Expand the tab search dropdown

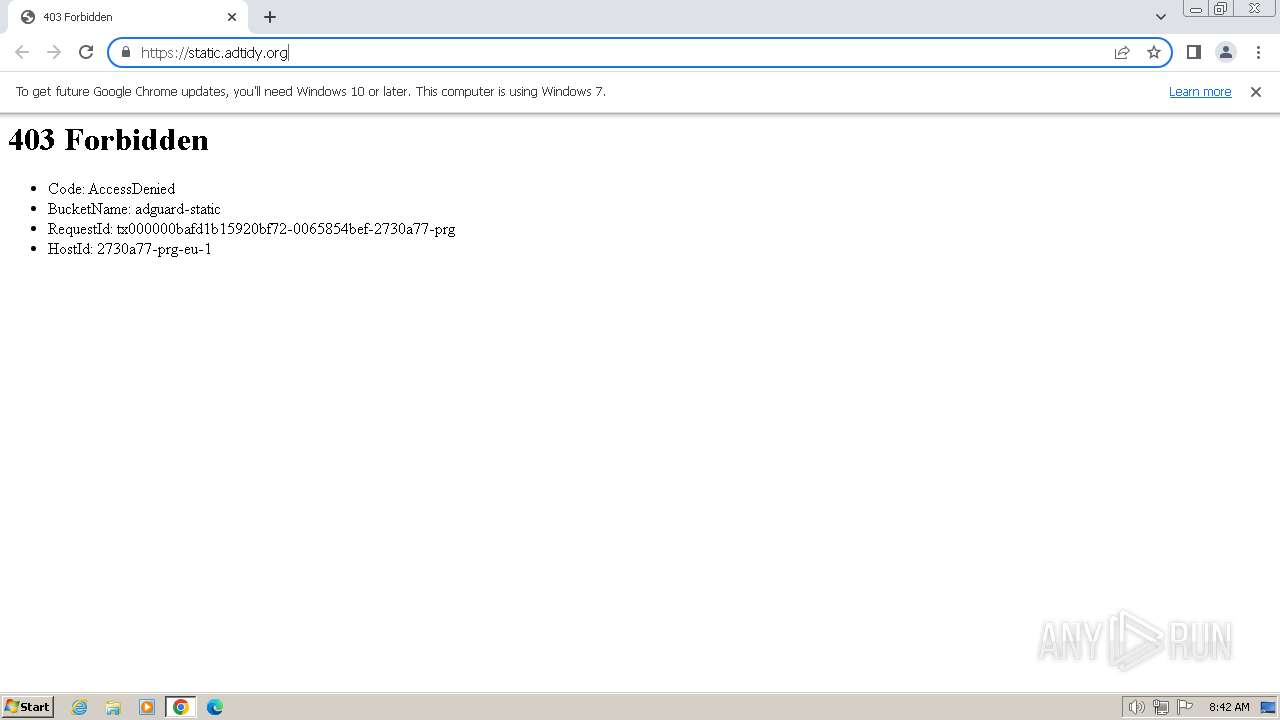point(1161,17)
